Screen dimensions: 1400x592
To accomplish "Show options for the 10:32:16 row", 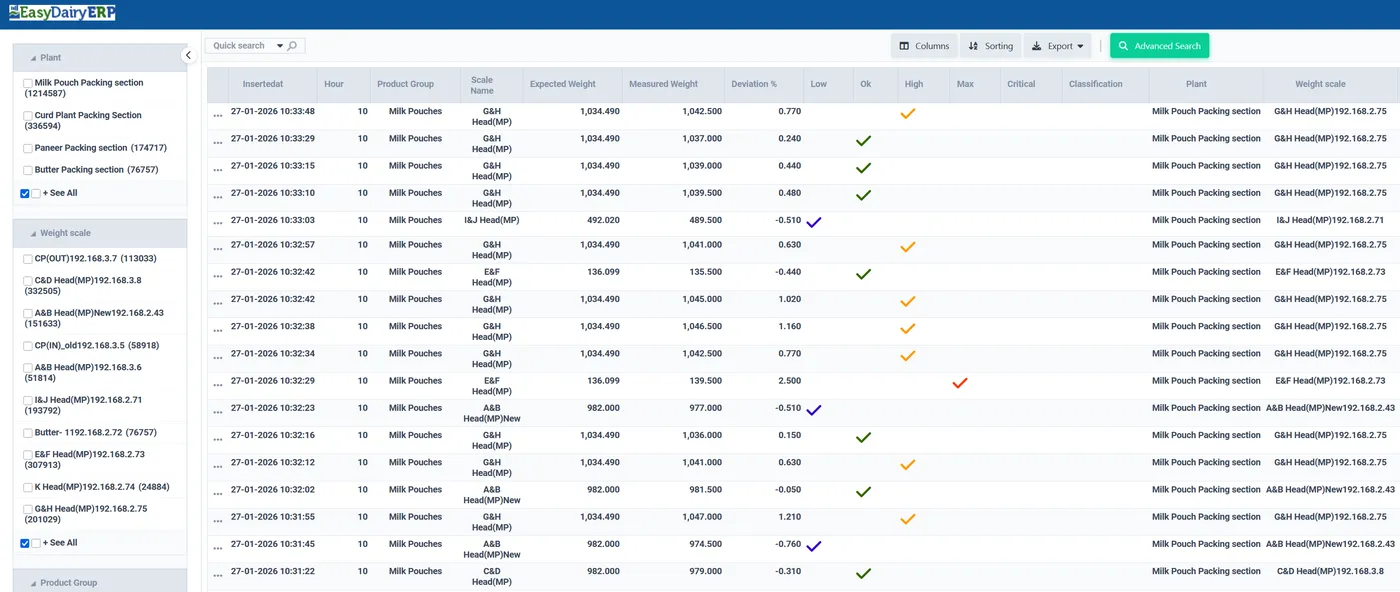I will click(218, 439).
